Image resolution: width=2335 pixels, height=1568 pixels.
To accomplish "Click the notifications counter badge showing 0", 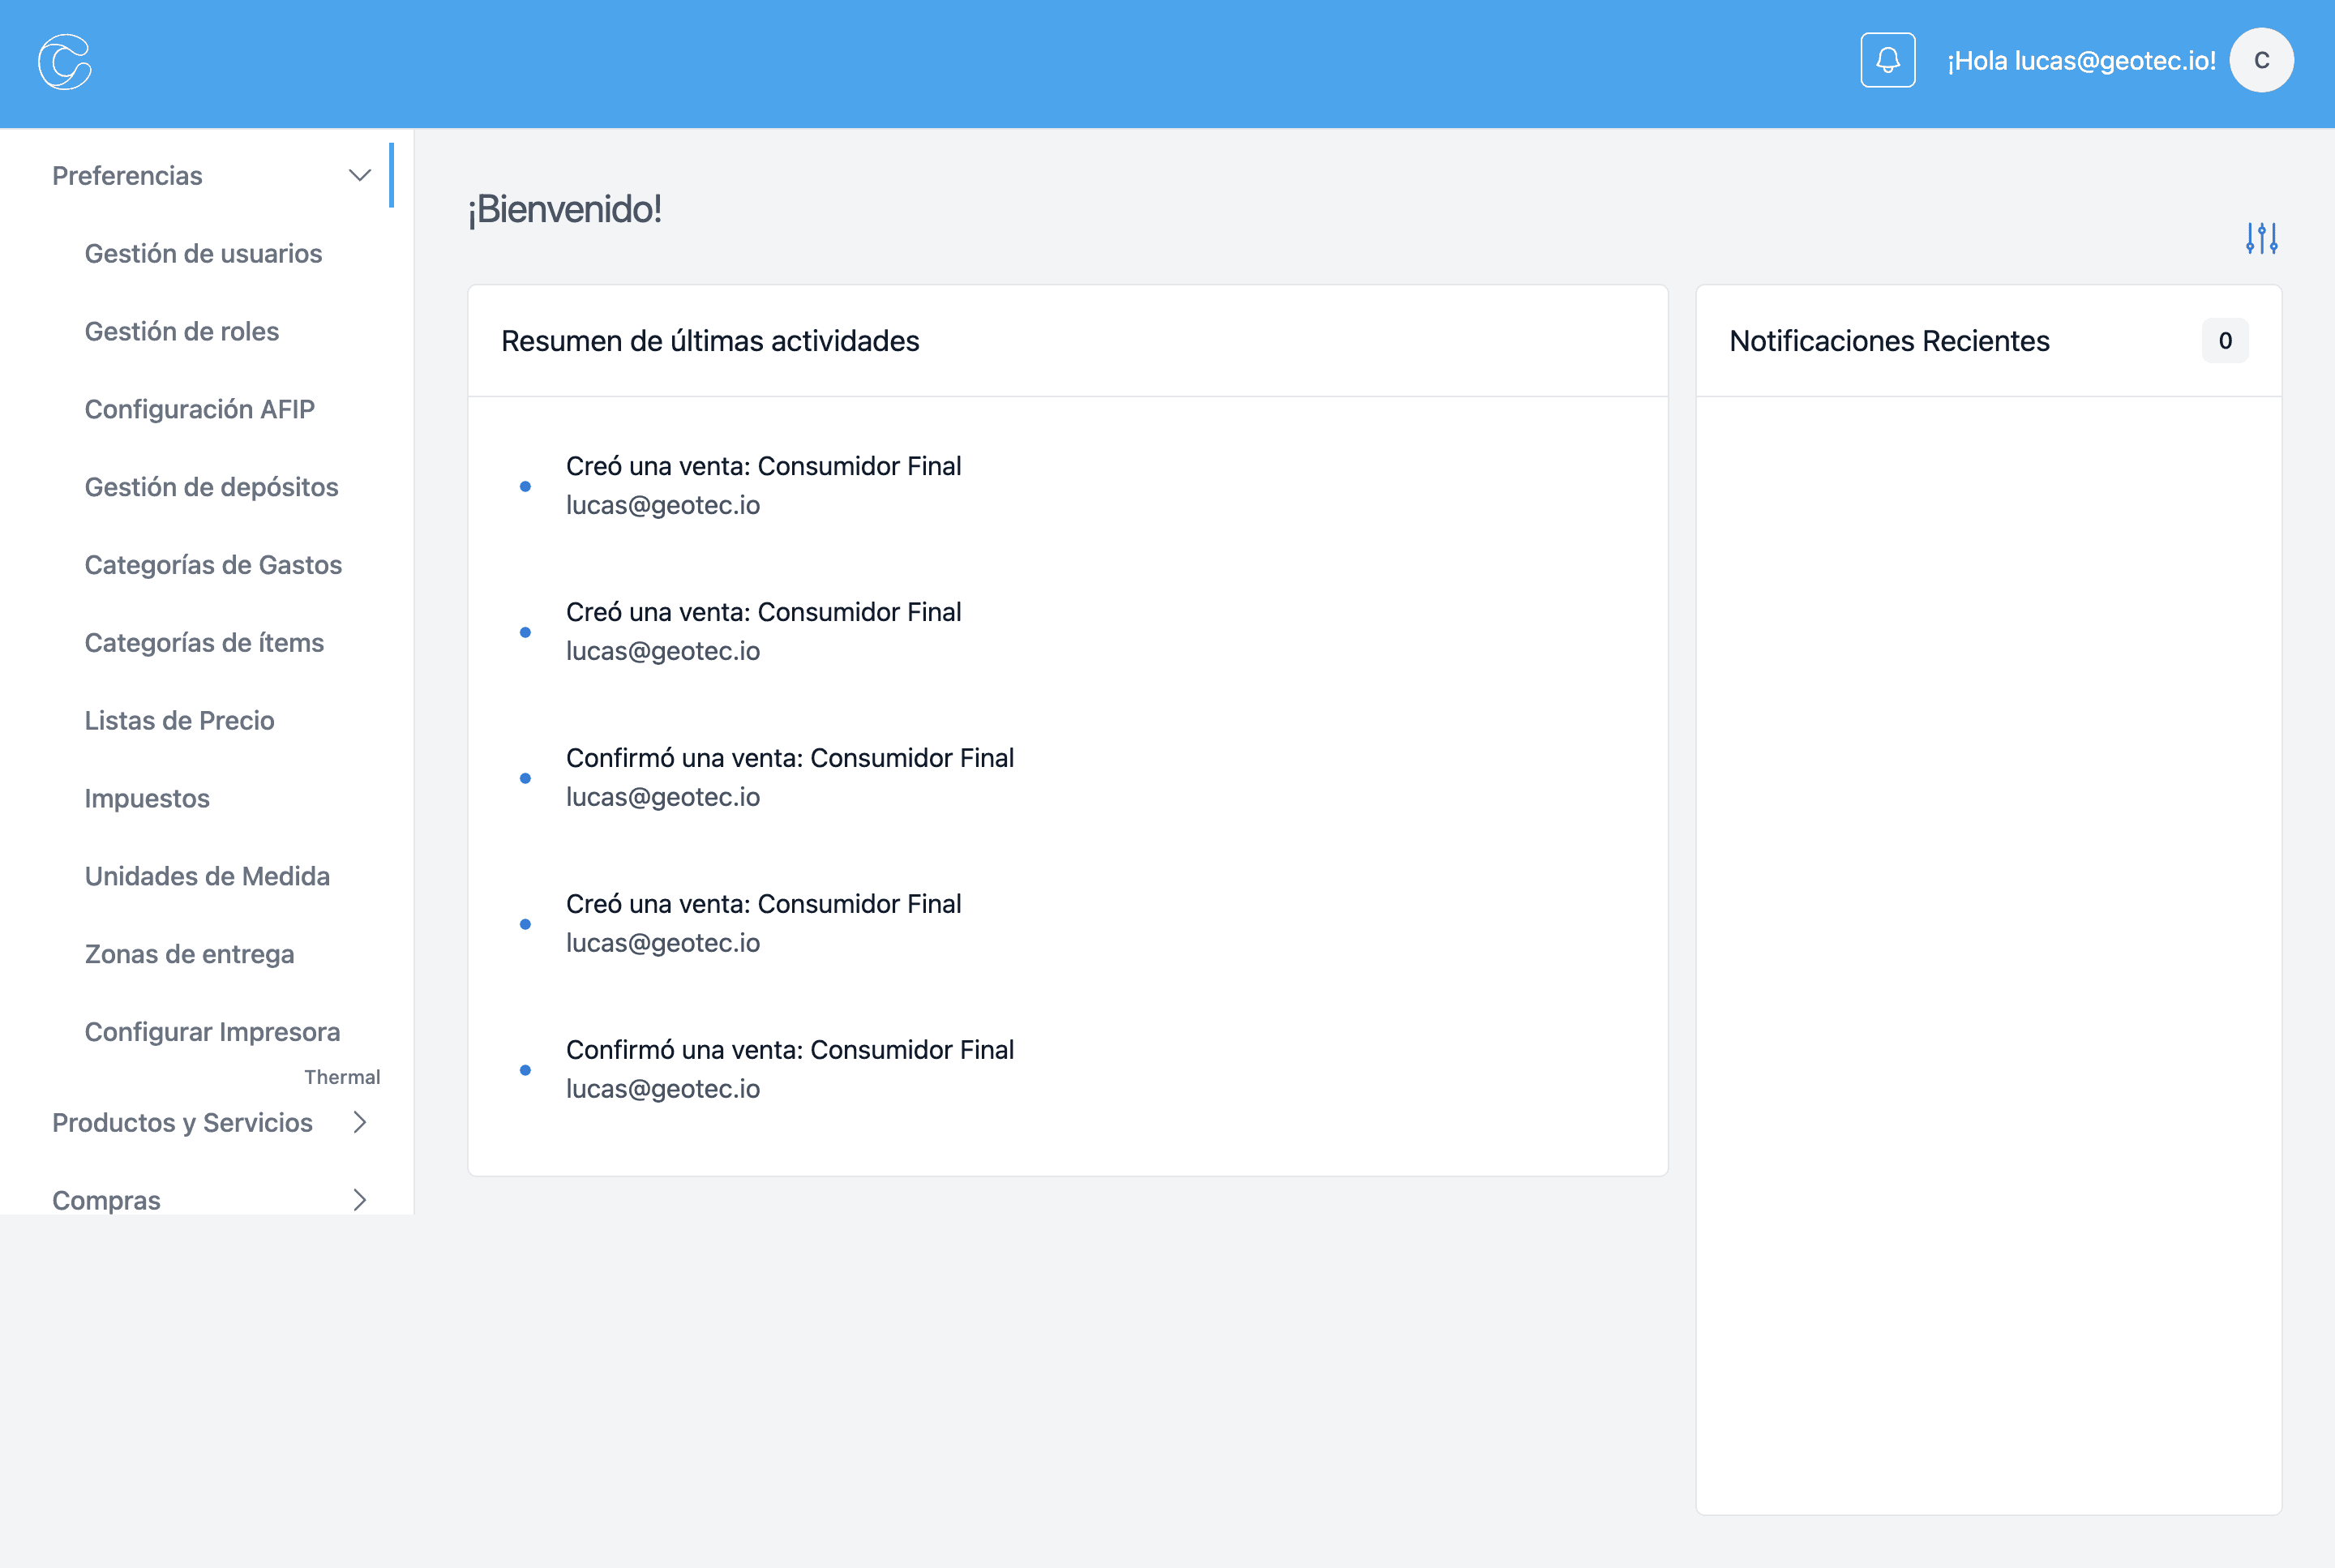I will coord(2225,341).
